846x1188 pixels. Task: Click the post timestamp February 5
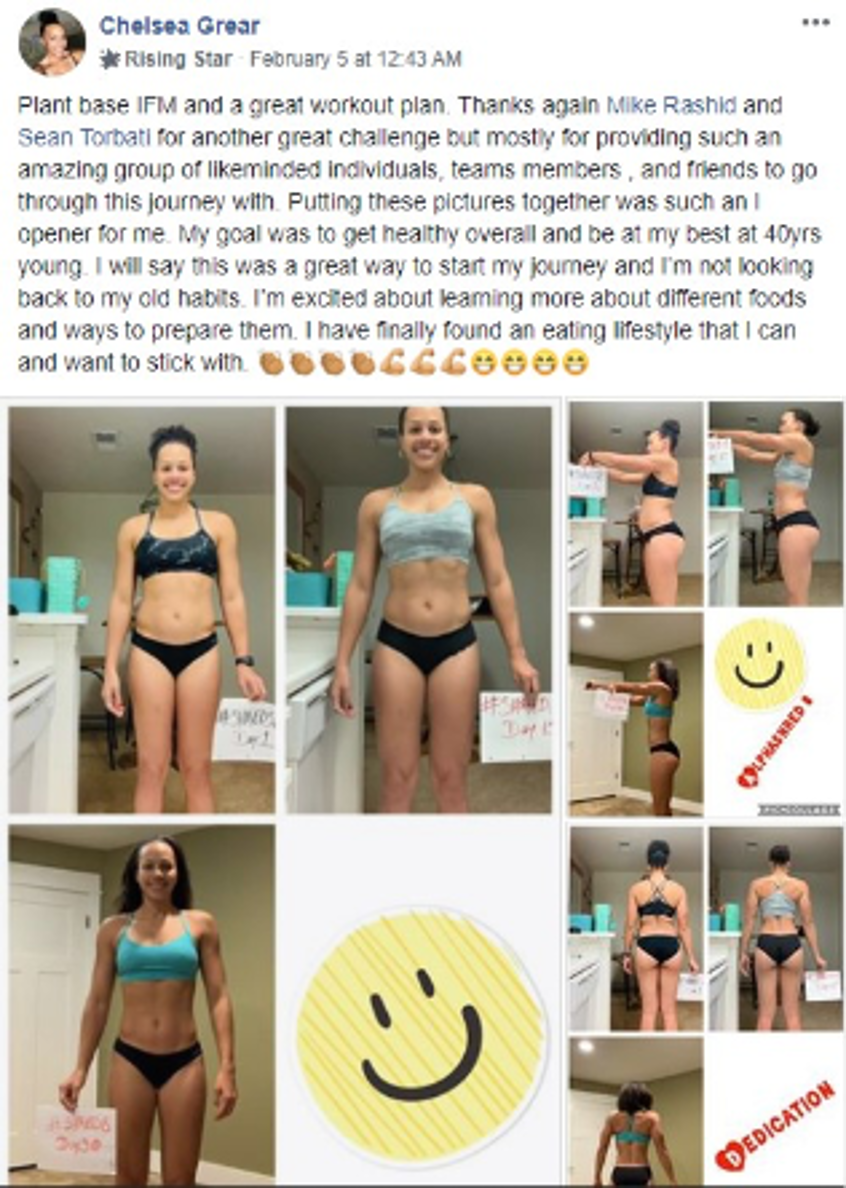click(x=355, y=59)
